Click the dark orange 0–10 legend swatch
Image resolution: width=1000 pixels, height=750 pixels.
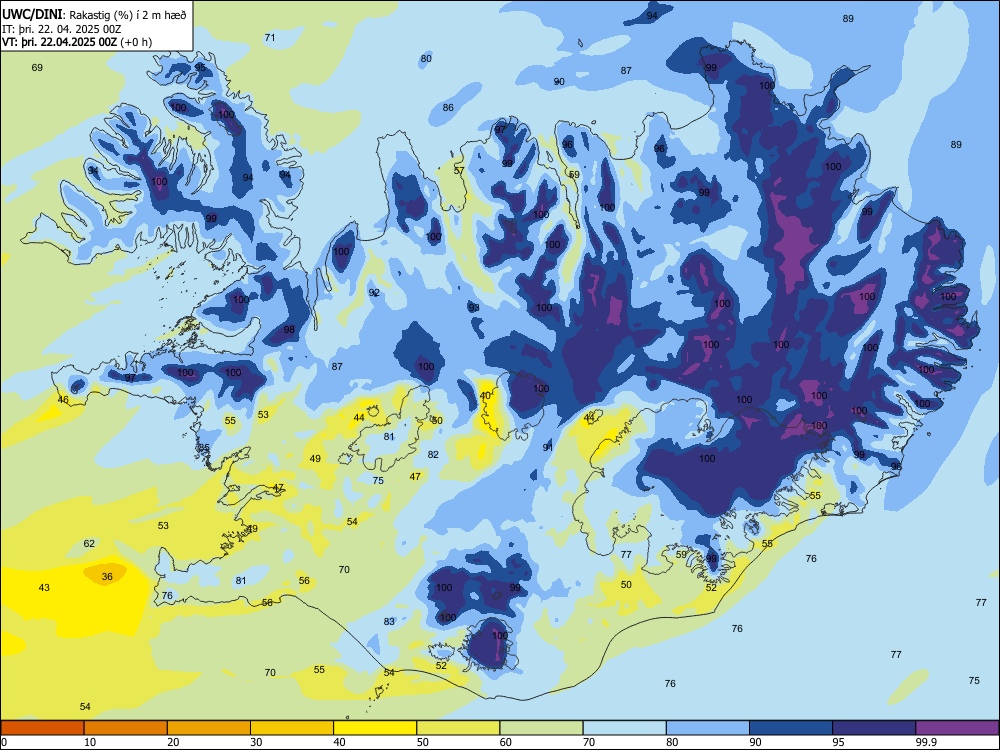(43, 728)
